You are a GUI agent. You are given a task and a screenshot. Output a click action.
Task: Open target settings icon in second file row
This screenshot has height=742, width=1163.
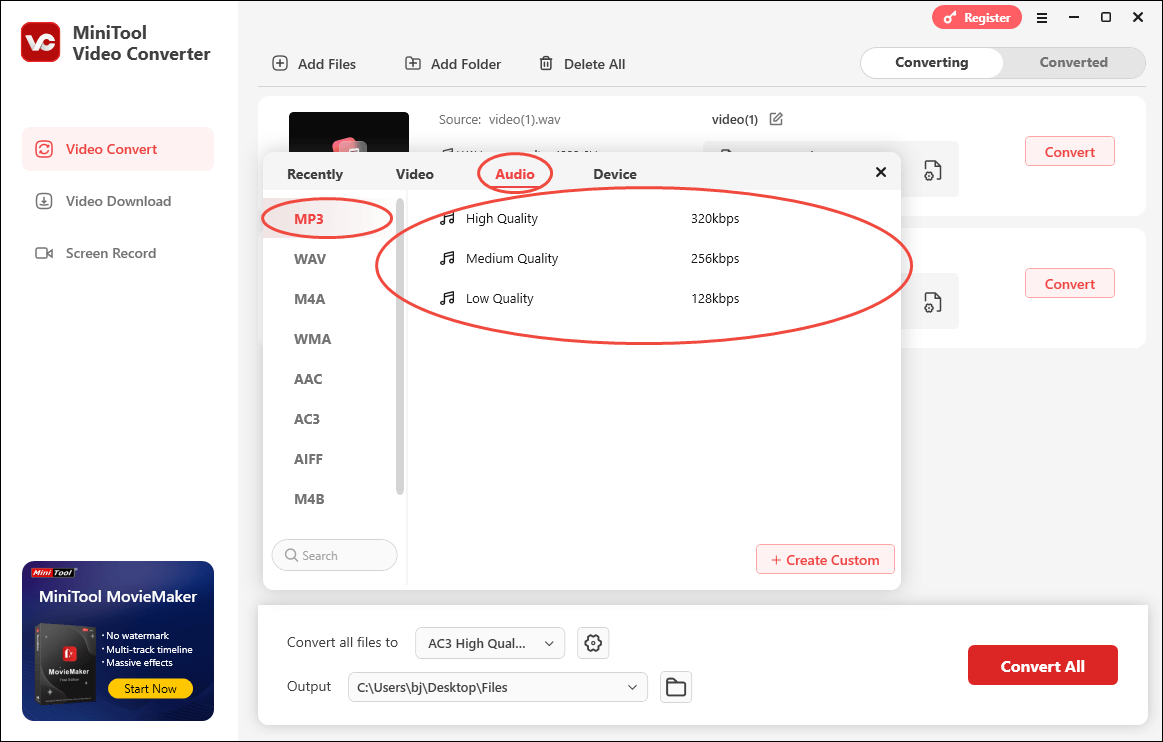(932, 303)
